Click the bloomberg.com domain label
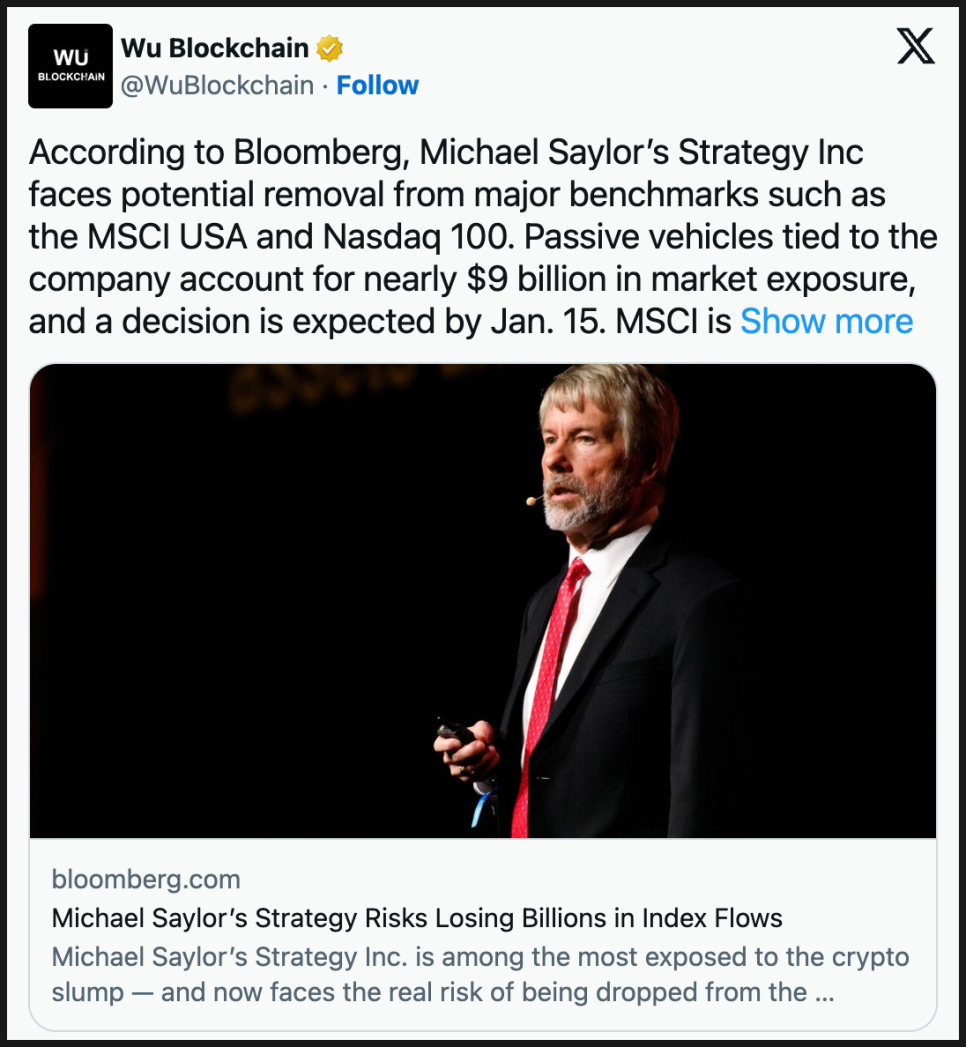966x1047 pixels. pos(146,880)
